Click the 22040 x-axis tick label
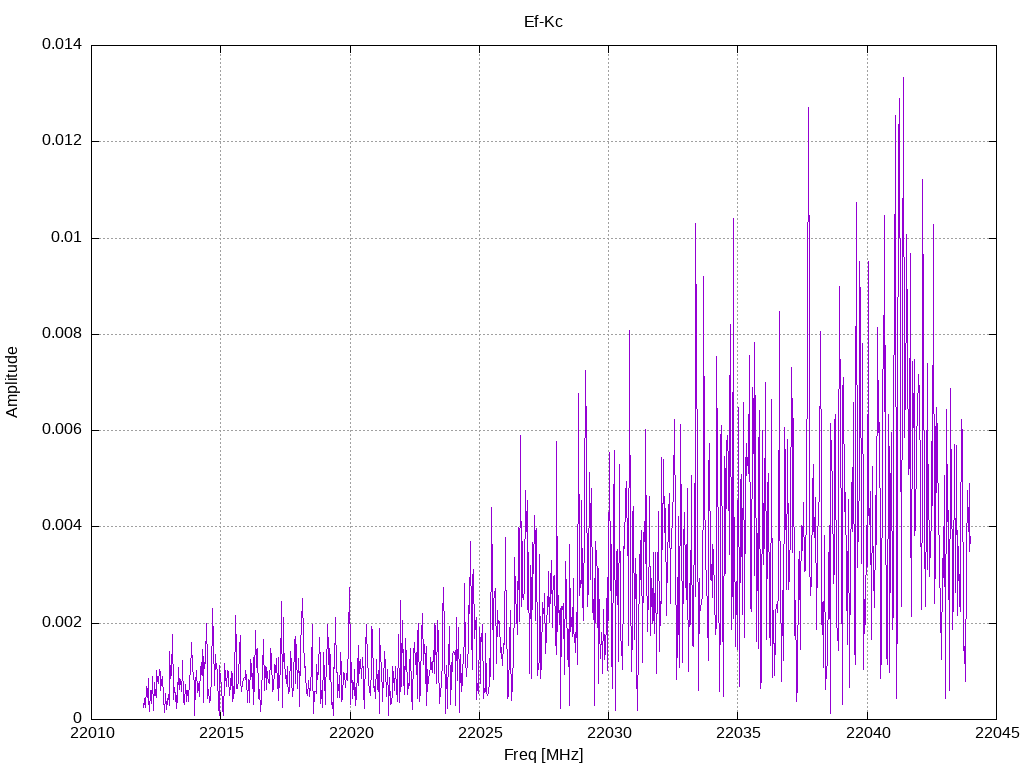The width and height of the screenshot is (1024, 768). [868, 733]
